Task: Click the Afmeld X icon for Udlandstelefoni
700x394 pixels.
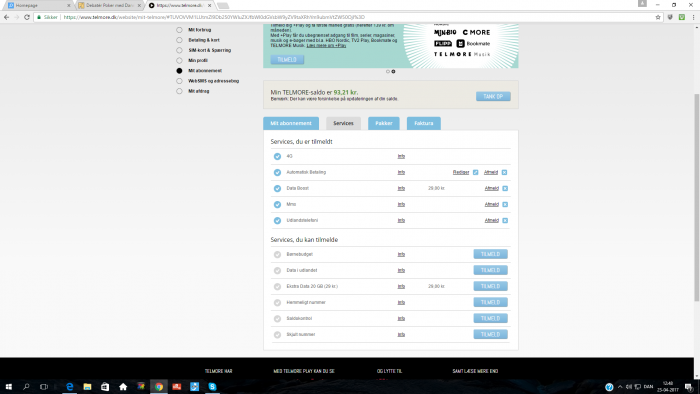Action: (x=505, y=220)
